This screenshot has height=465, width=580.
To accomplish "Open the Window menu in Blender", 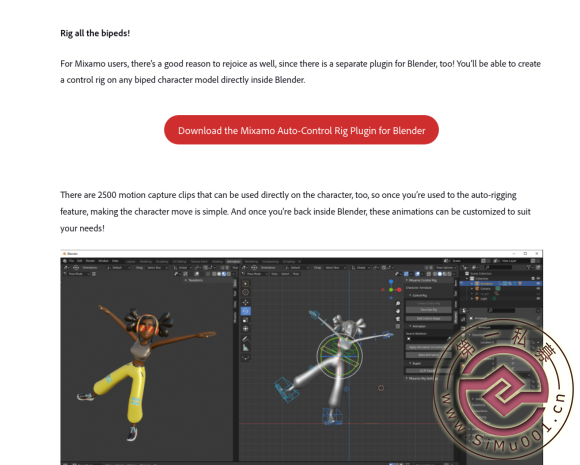I will [x=103, y=261].
